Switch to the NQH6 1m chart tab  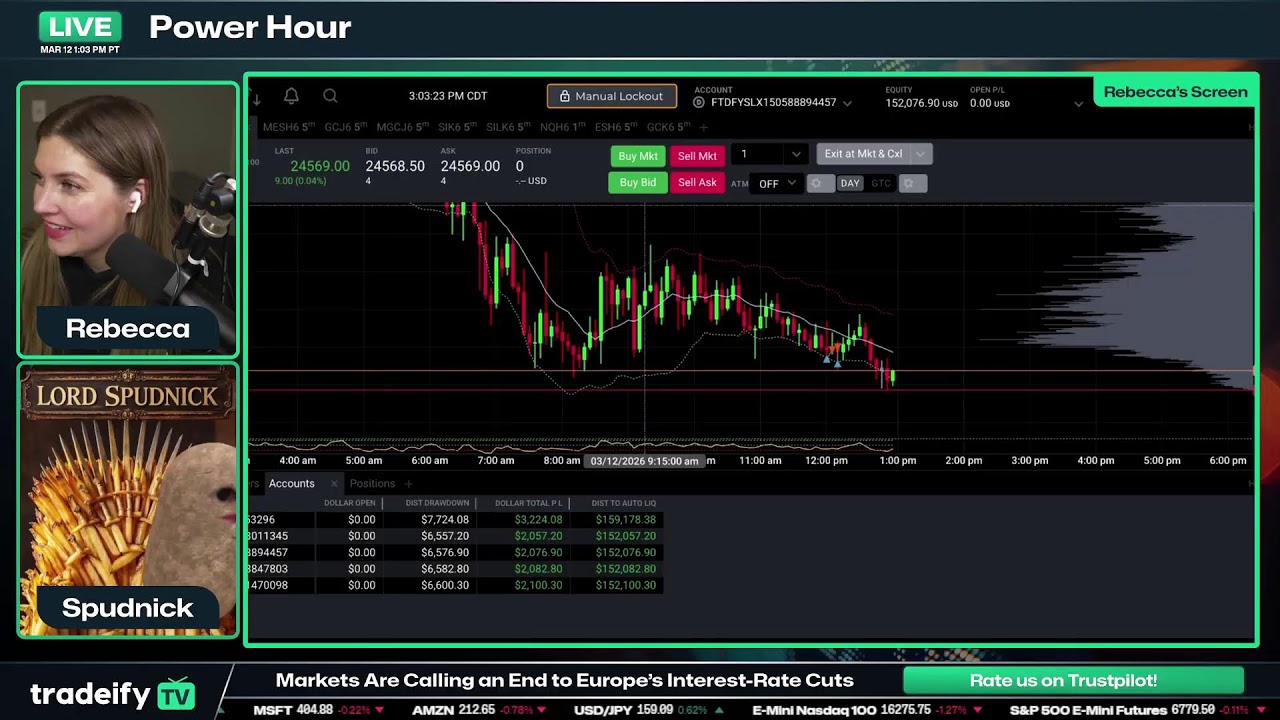click(562, 127)
